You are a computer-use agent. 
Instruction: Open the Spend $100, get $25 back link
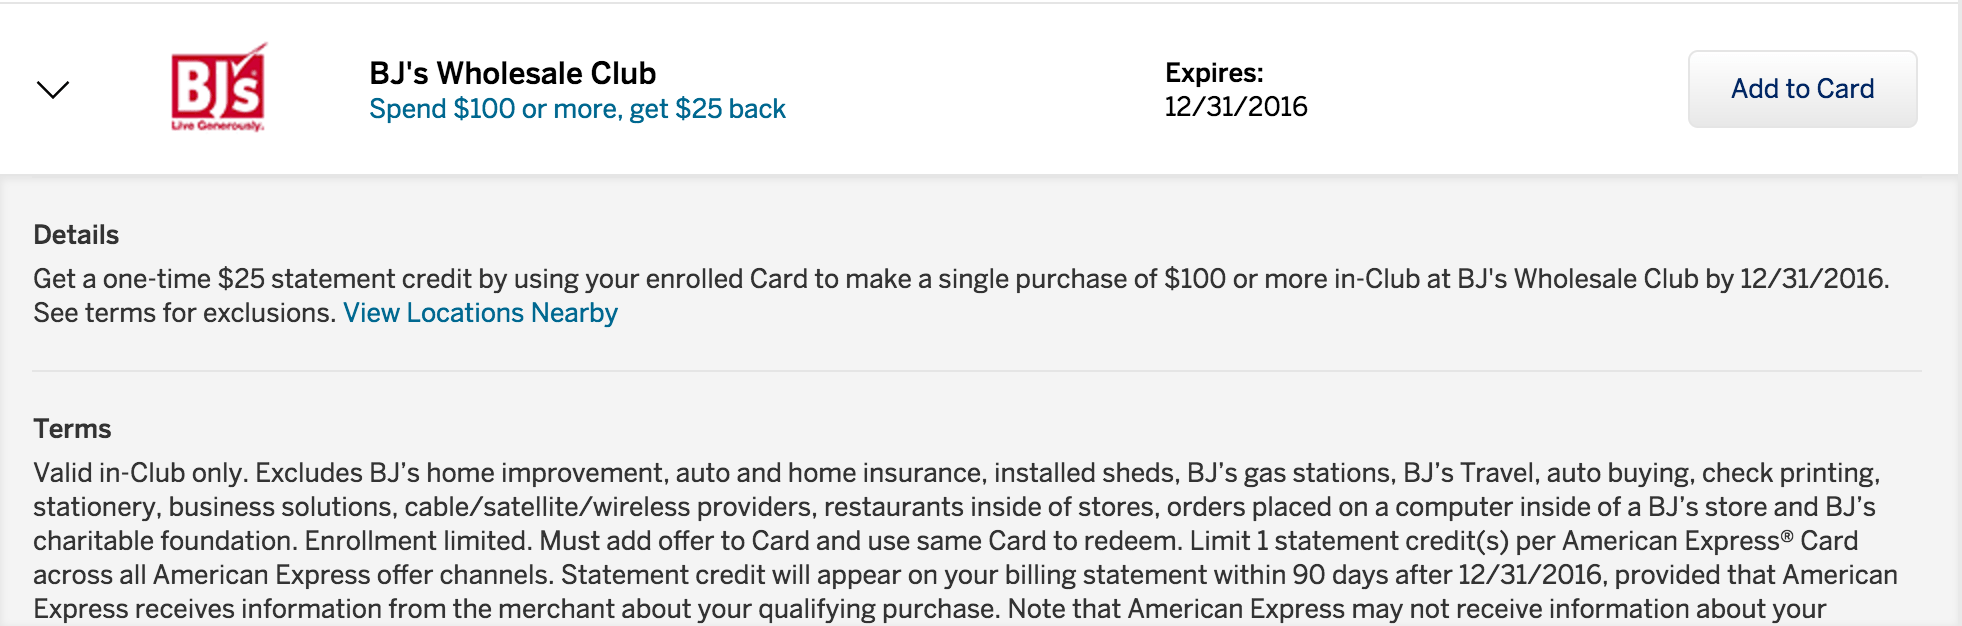click(577, 109)
